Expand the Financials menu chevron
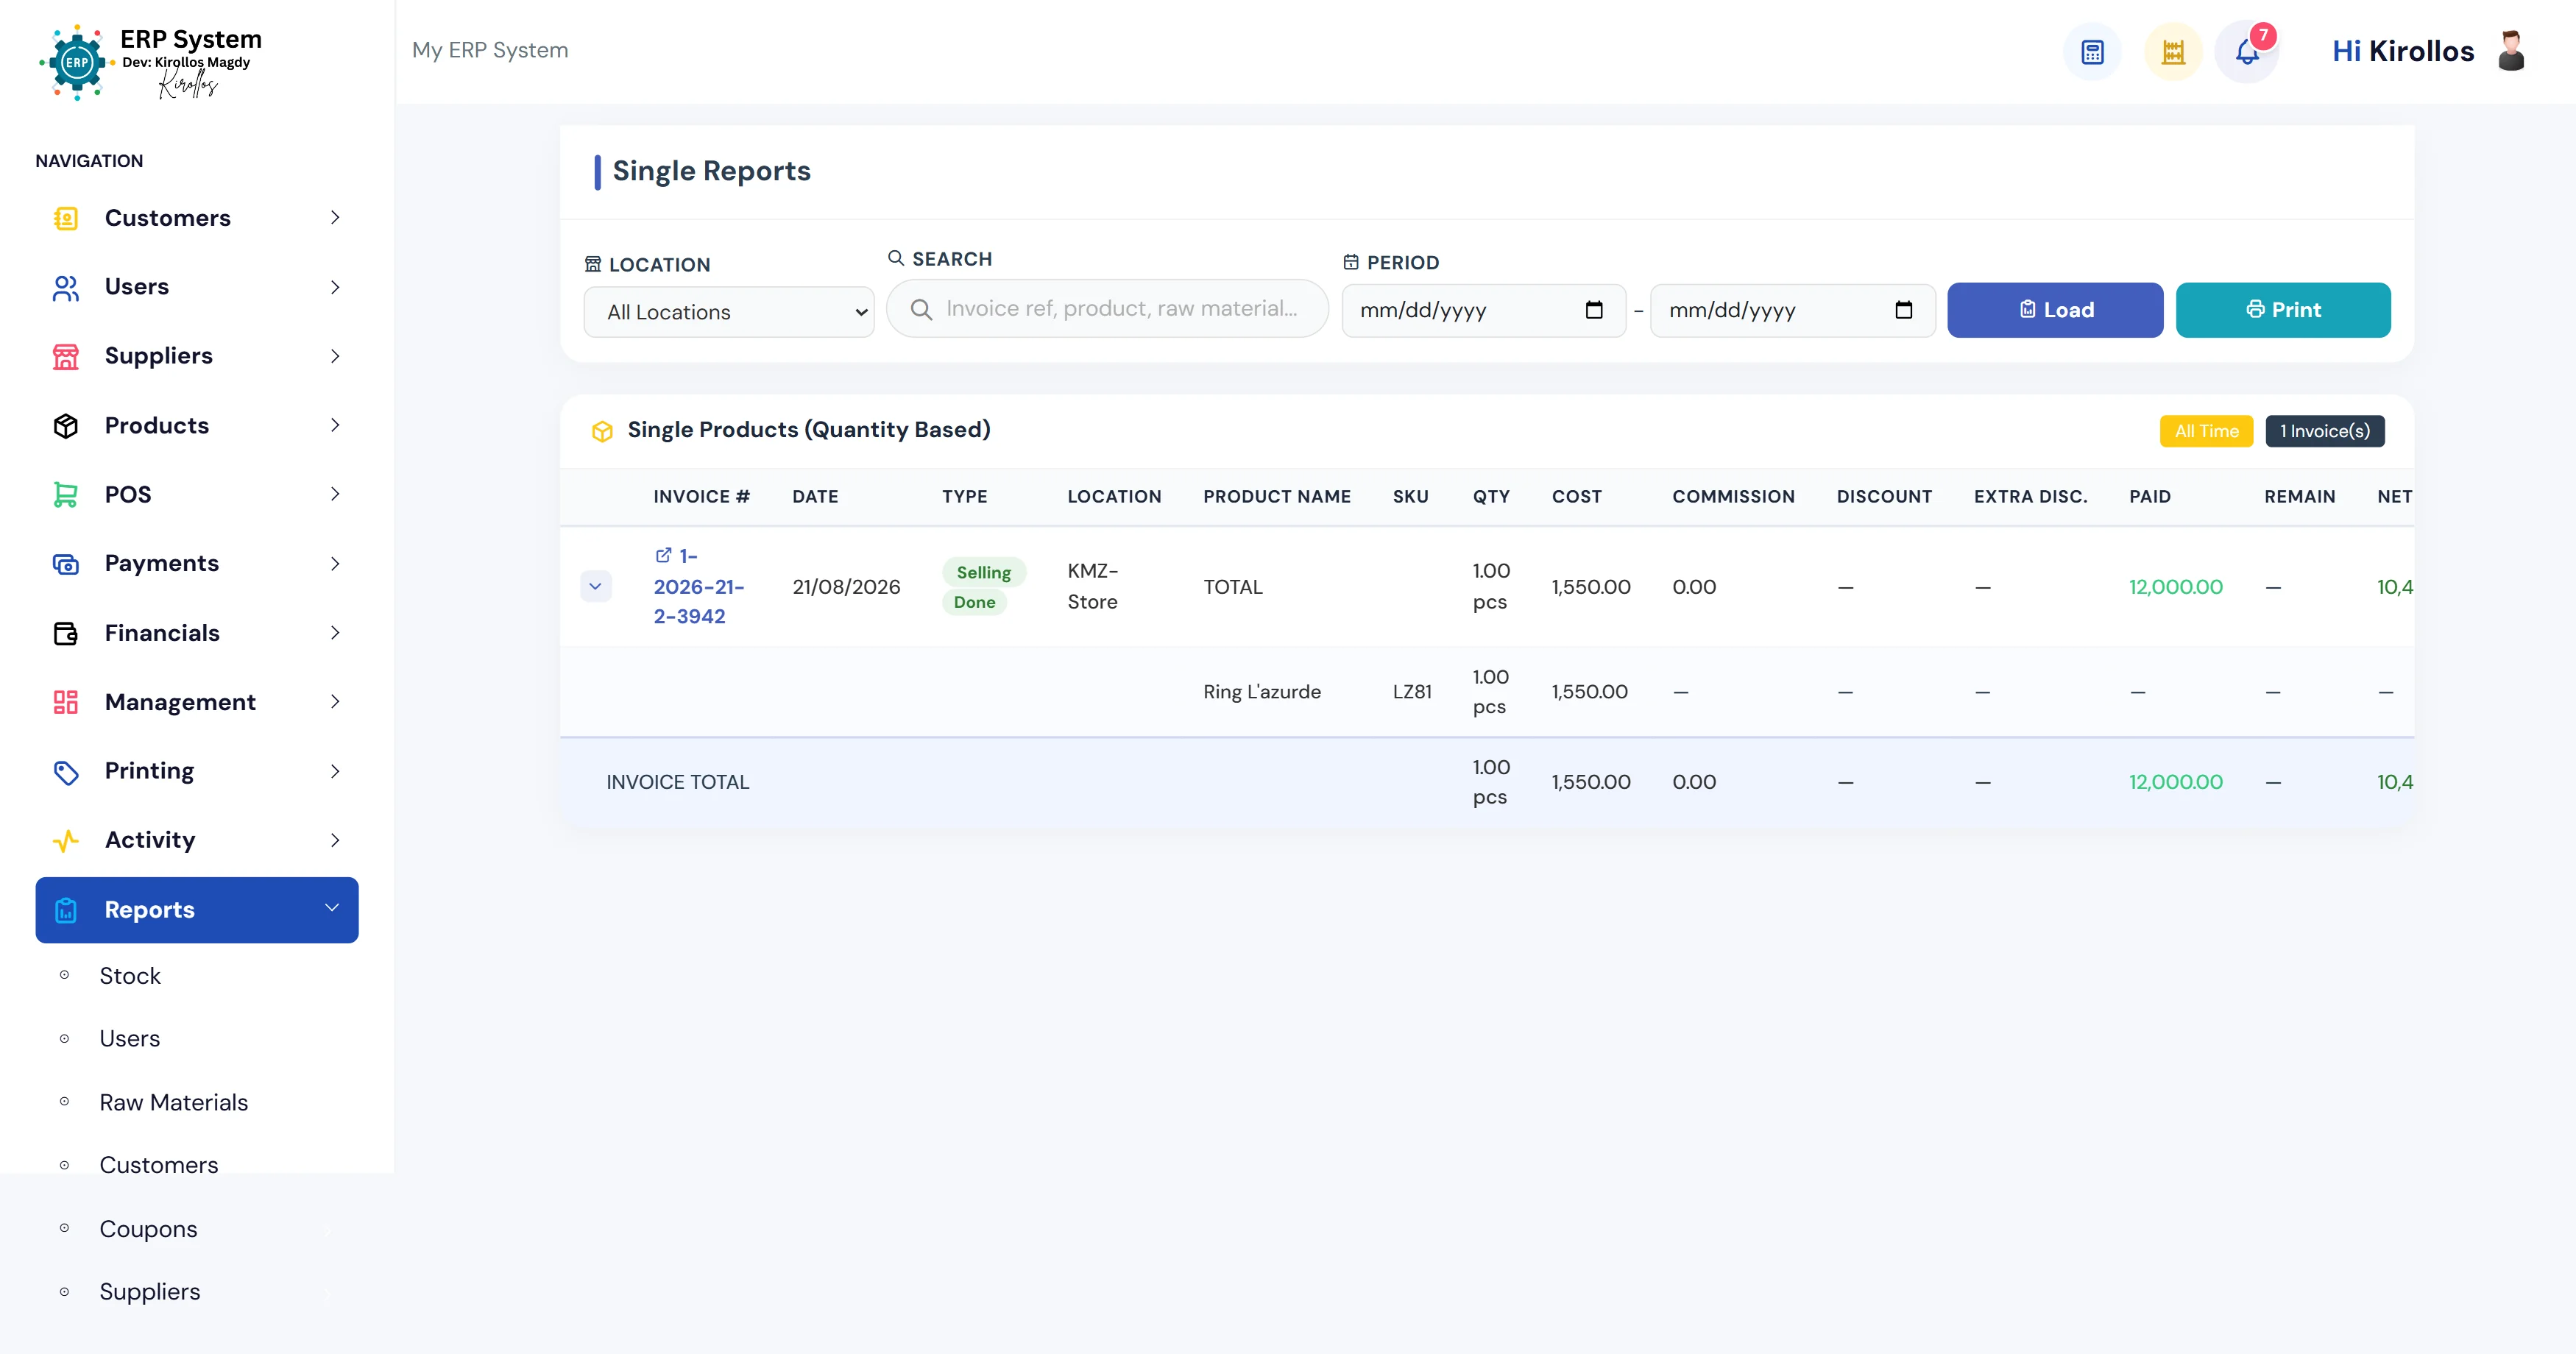Screen dimensions: 2576x1354 click(x=335, y=633)
